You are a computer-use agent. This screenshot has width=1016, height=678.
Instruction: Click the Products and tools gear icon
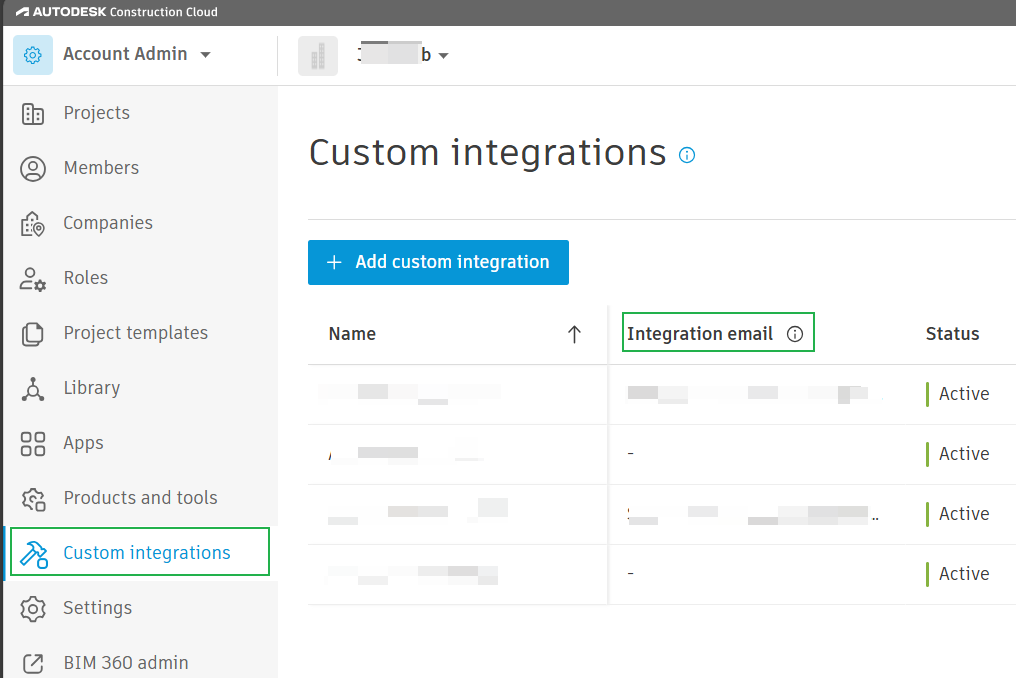pyautogui.click(x=33, y=499)
